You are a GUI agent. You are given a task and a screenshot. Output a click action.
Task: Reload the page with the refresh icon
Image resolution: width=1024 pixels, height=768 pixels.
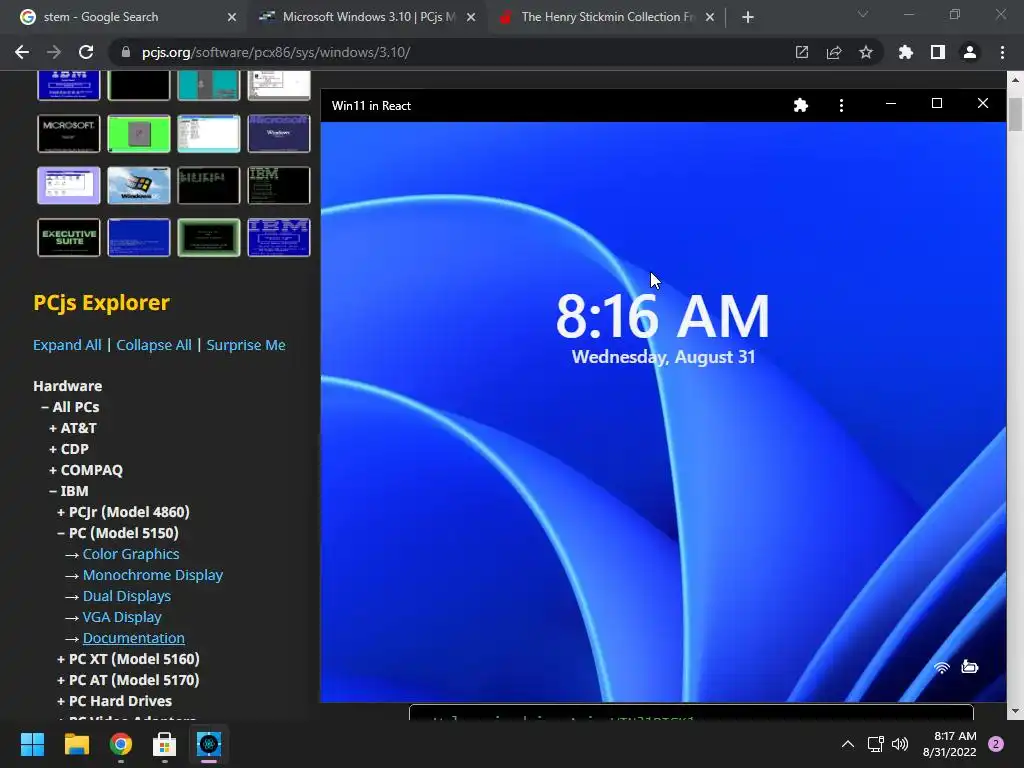(x=86, y=52)
